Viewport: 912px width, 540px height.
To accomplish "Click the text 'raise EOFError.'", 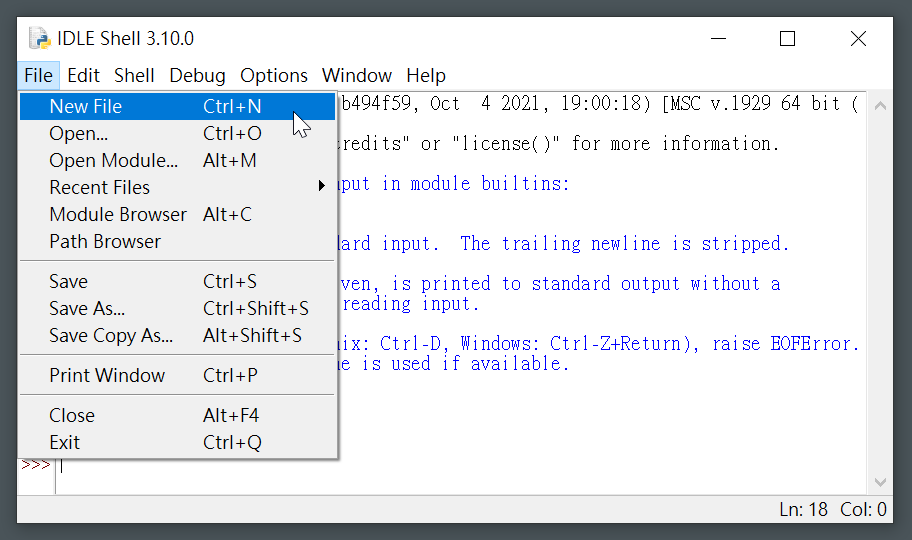I will 786,343.
